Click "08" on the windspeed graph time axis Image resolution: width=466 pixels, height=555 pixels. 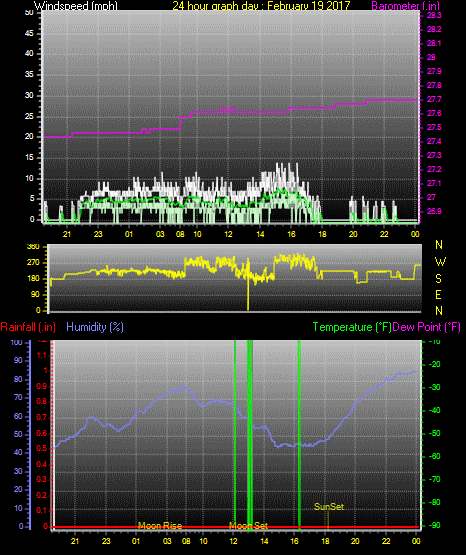180,234
